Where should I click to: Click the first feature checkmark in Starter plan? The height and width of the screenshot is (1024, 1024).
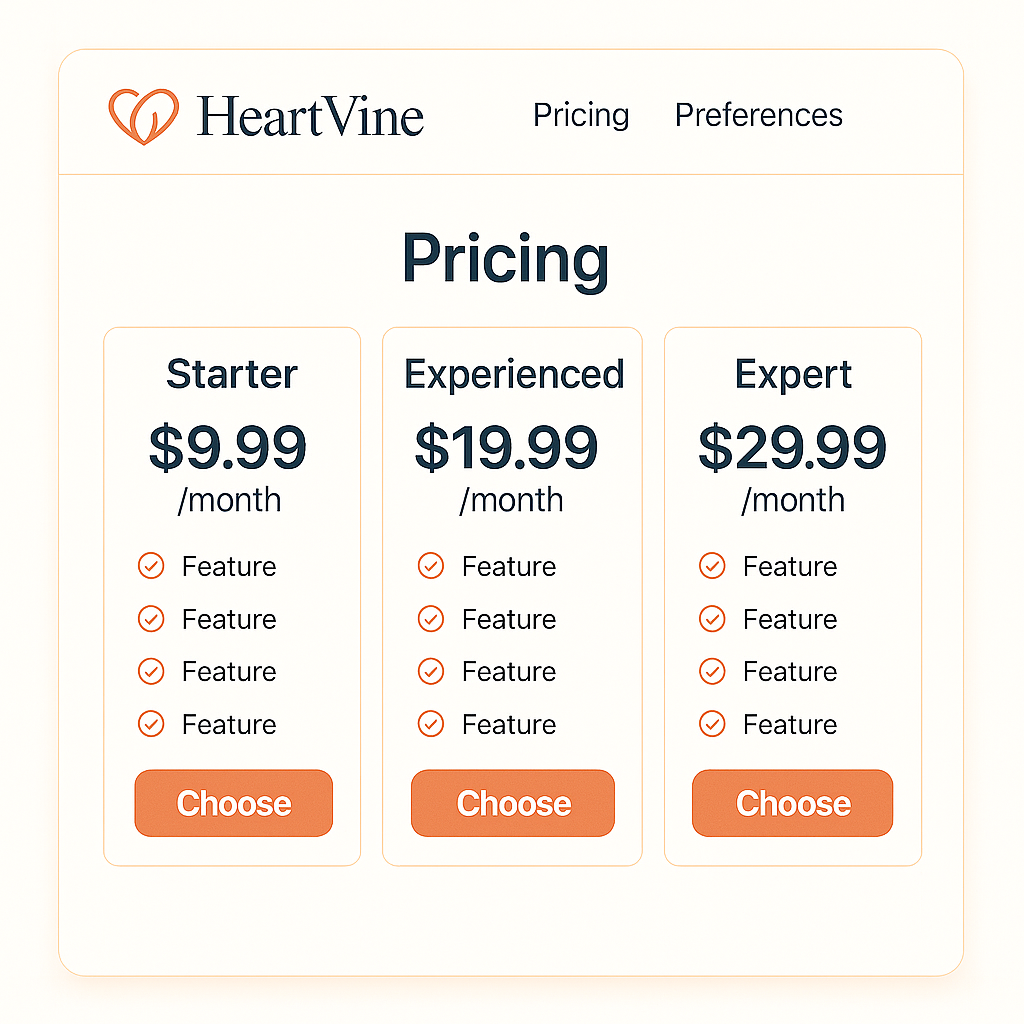pos(151,566)
